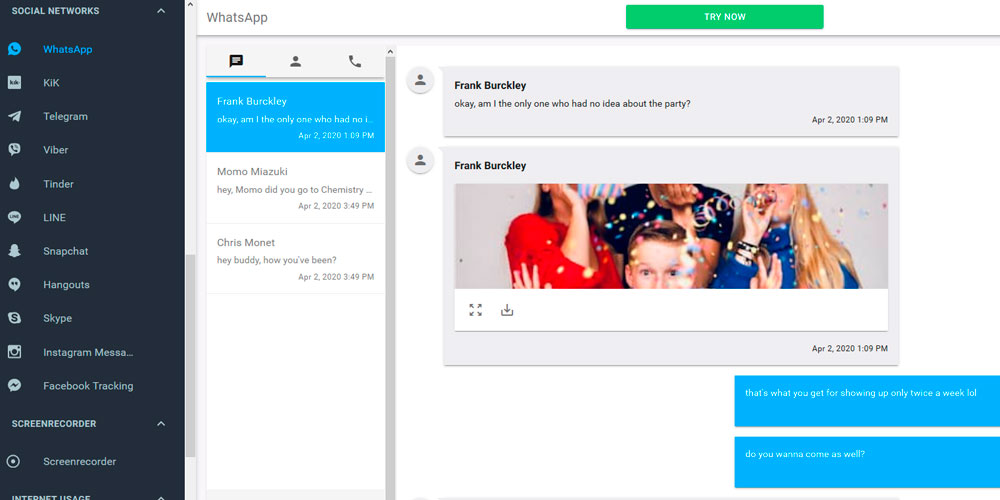Download the party photo attachment
The image size is (1000, 500).
pos(507,311)
